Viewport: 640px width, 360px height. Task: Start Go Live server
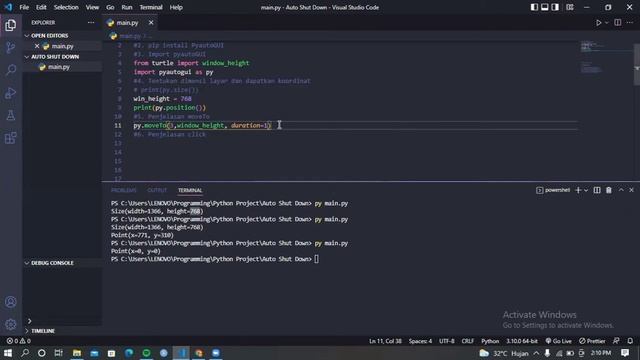point(558,341)
